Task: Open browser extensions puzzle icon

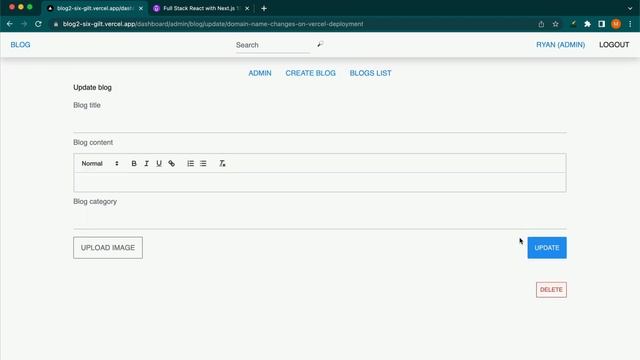Action: (x=587, y=24)
